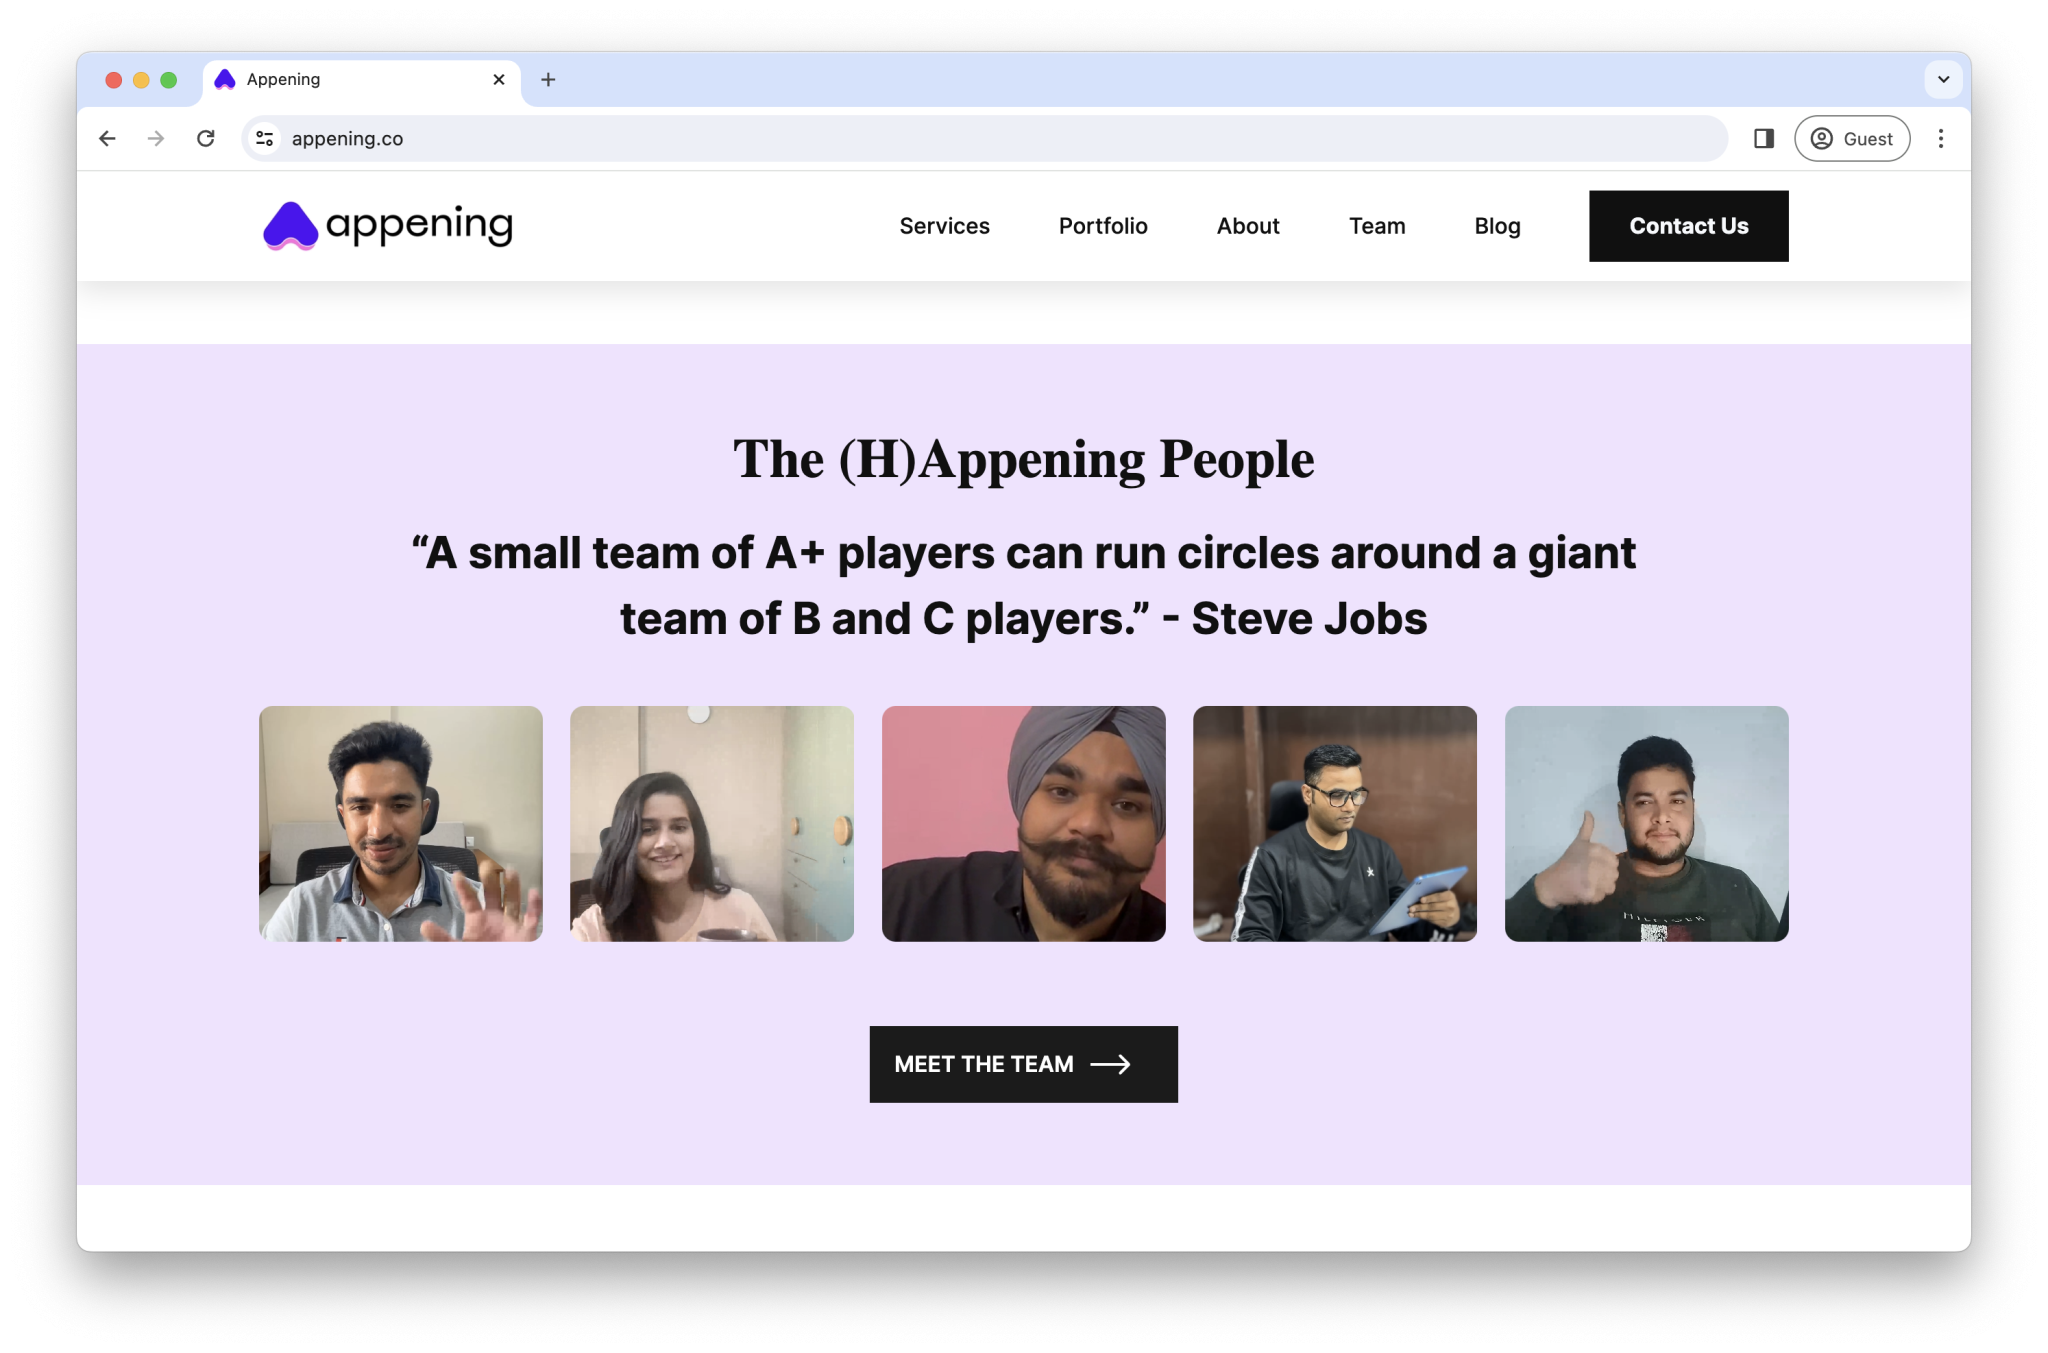Screen dimensions: 2048x1353
Task: Open the site permissions icon in the address bar
Action: point(265,139)
